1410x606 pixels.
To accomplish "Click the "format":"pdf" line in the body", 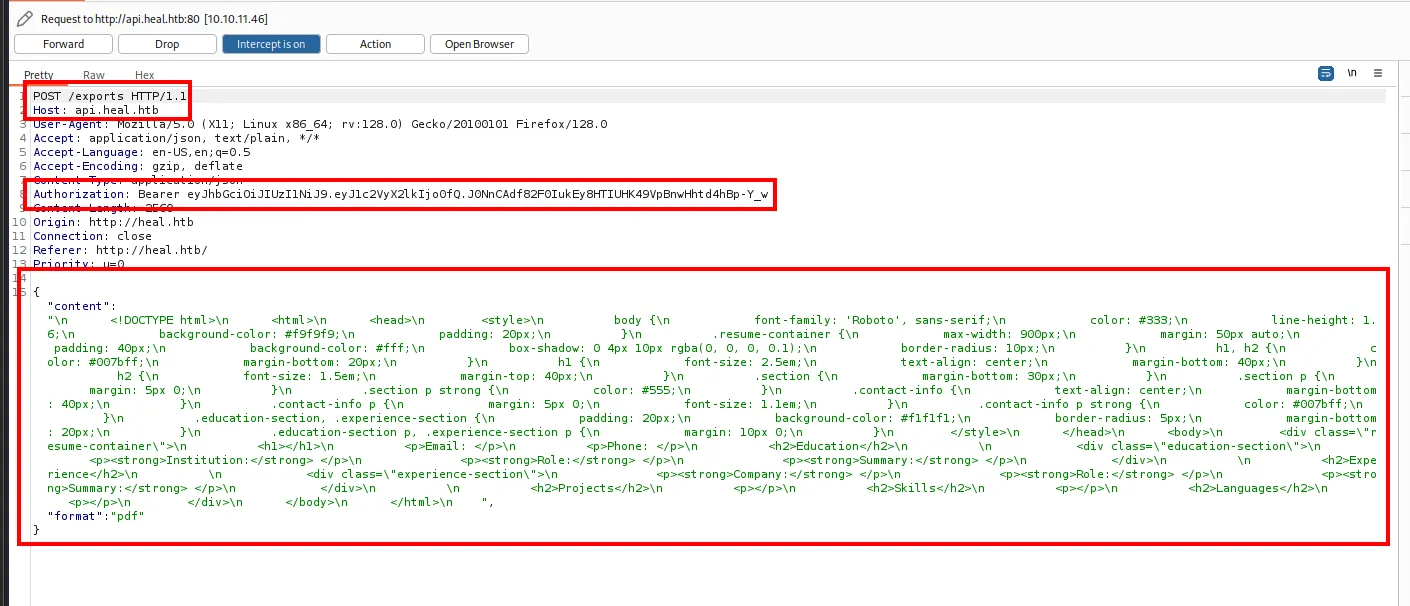I will click(x=96, y=515).
